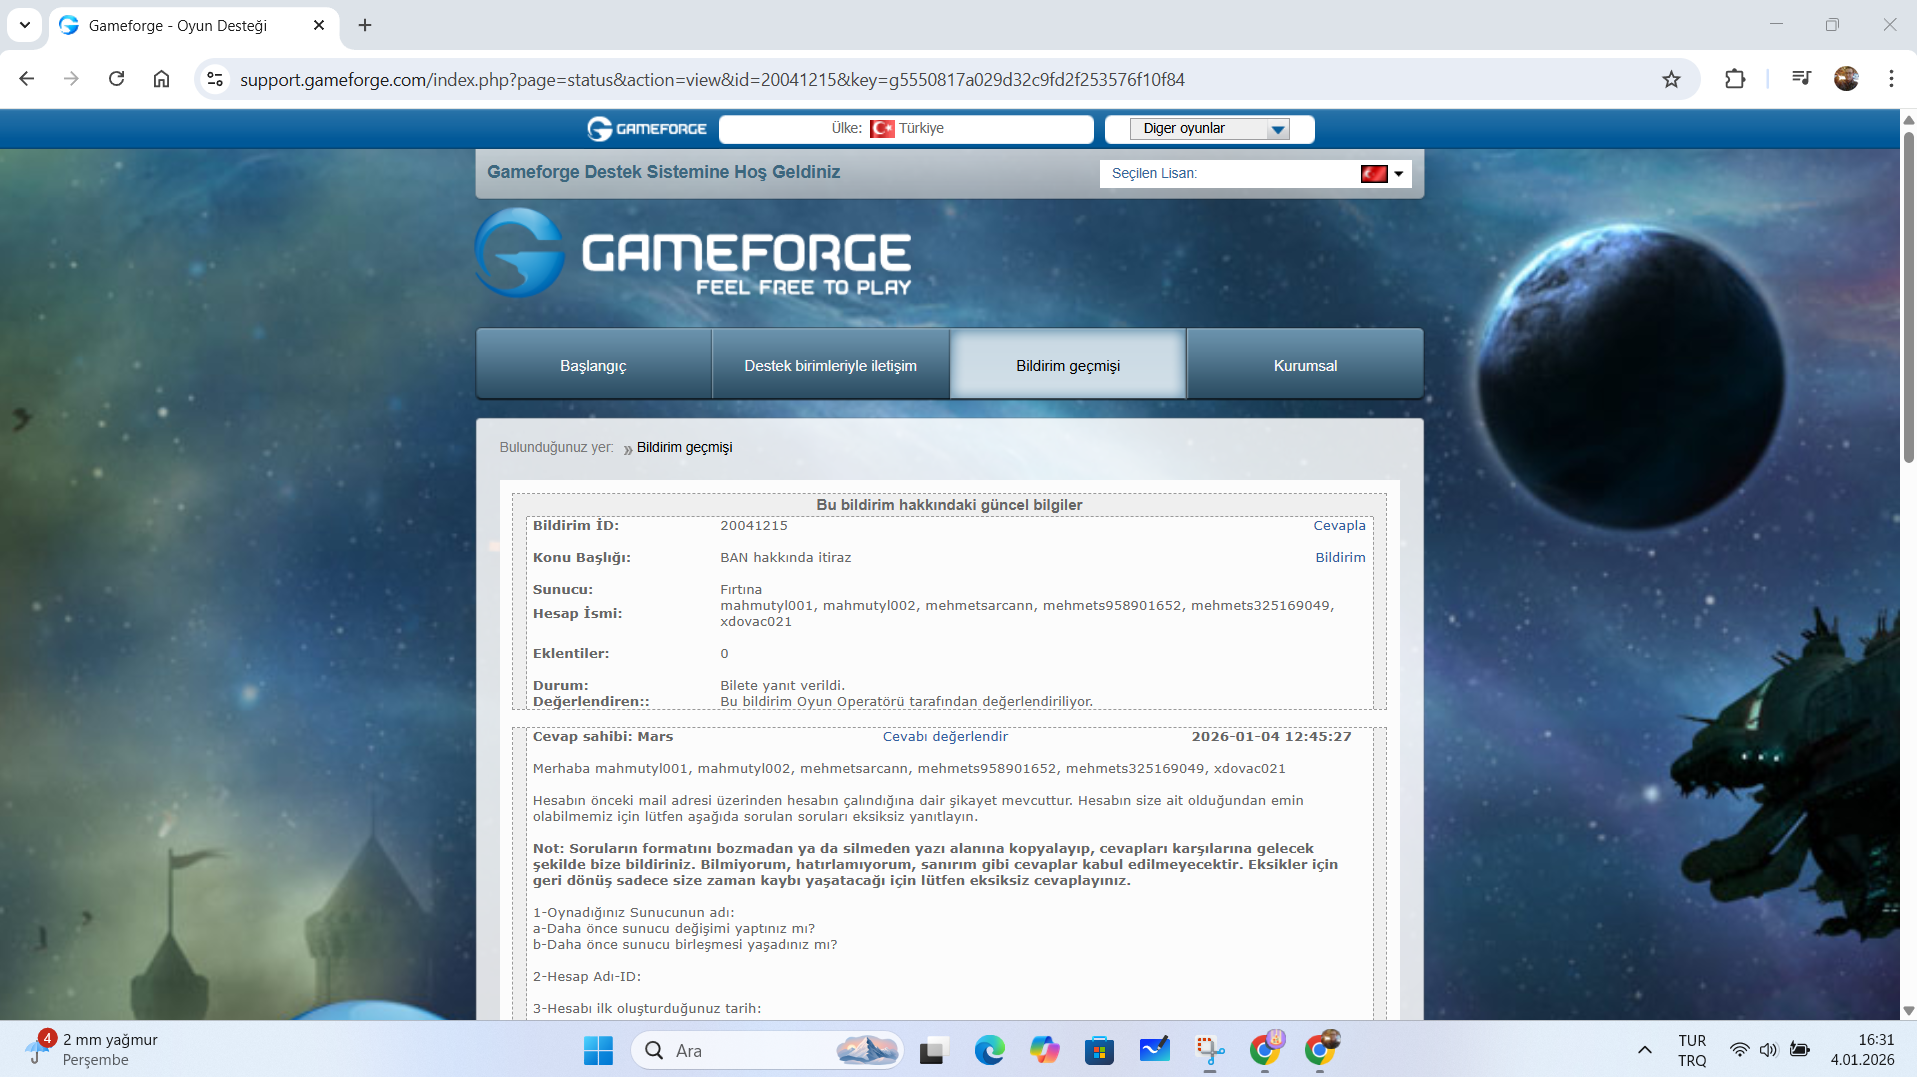1917x1077 pixels.
Task: Click the battery icon in system tray
Action: [x=1800, y=1050]
